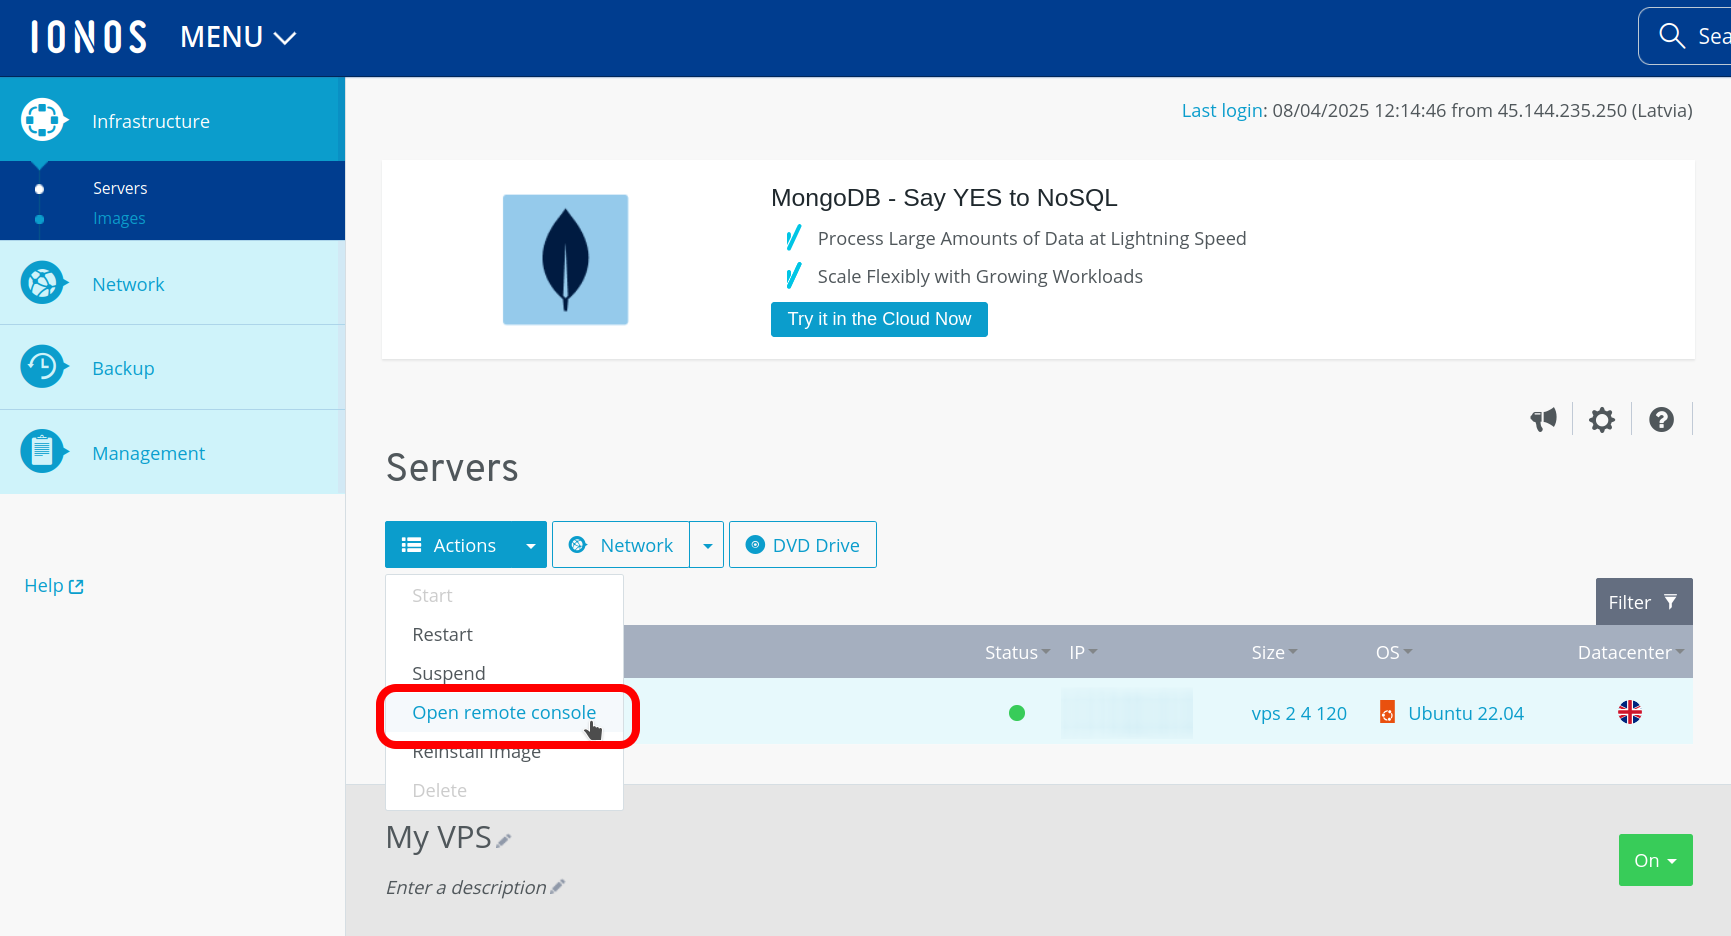This screenshot has height=936, width=1731.
Task: Click the Infrastructure icon
Action: pyautogui.click(x=42, y=120)
